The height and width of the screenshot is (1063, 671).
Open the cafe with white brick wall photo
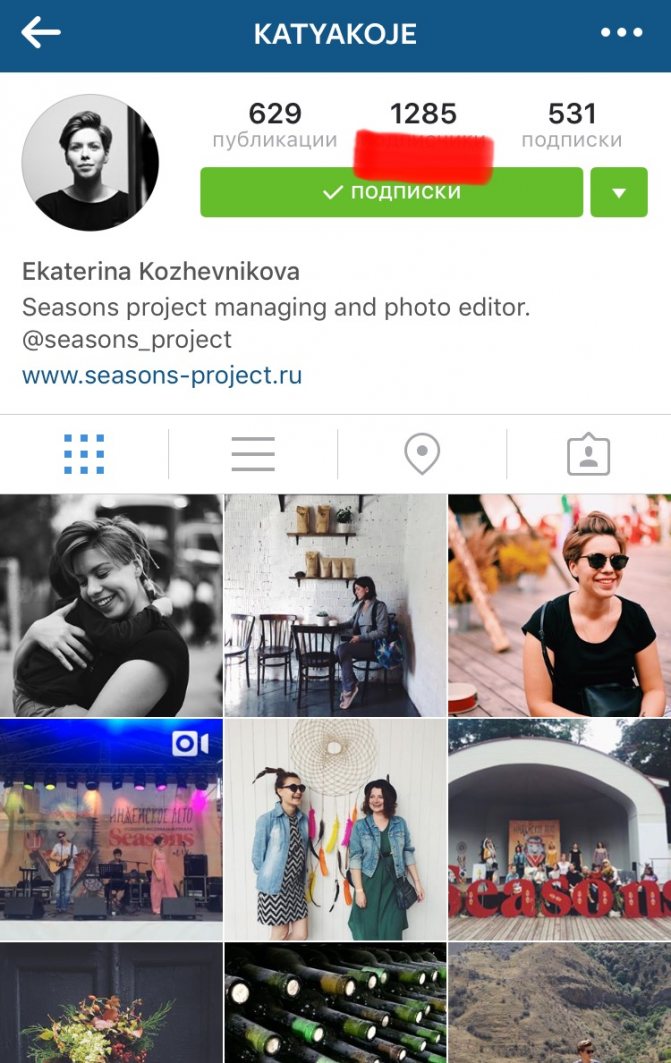pyautogui.click(x=336, y=605)
